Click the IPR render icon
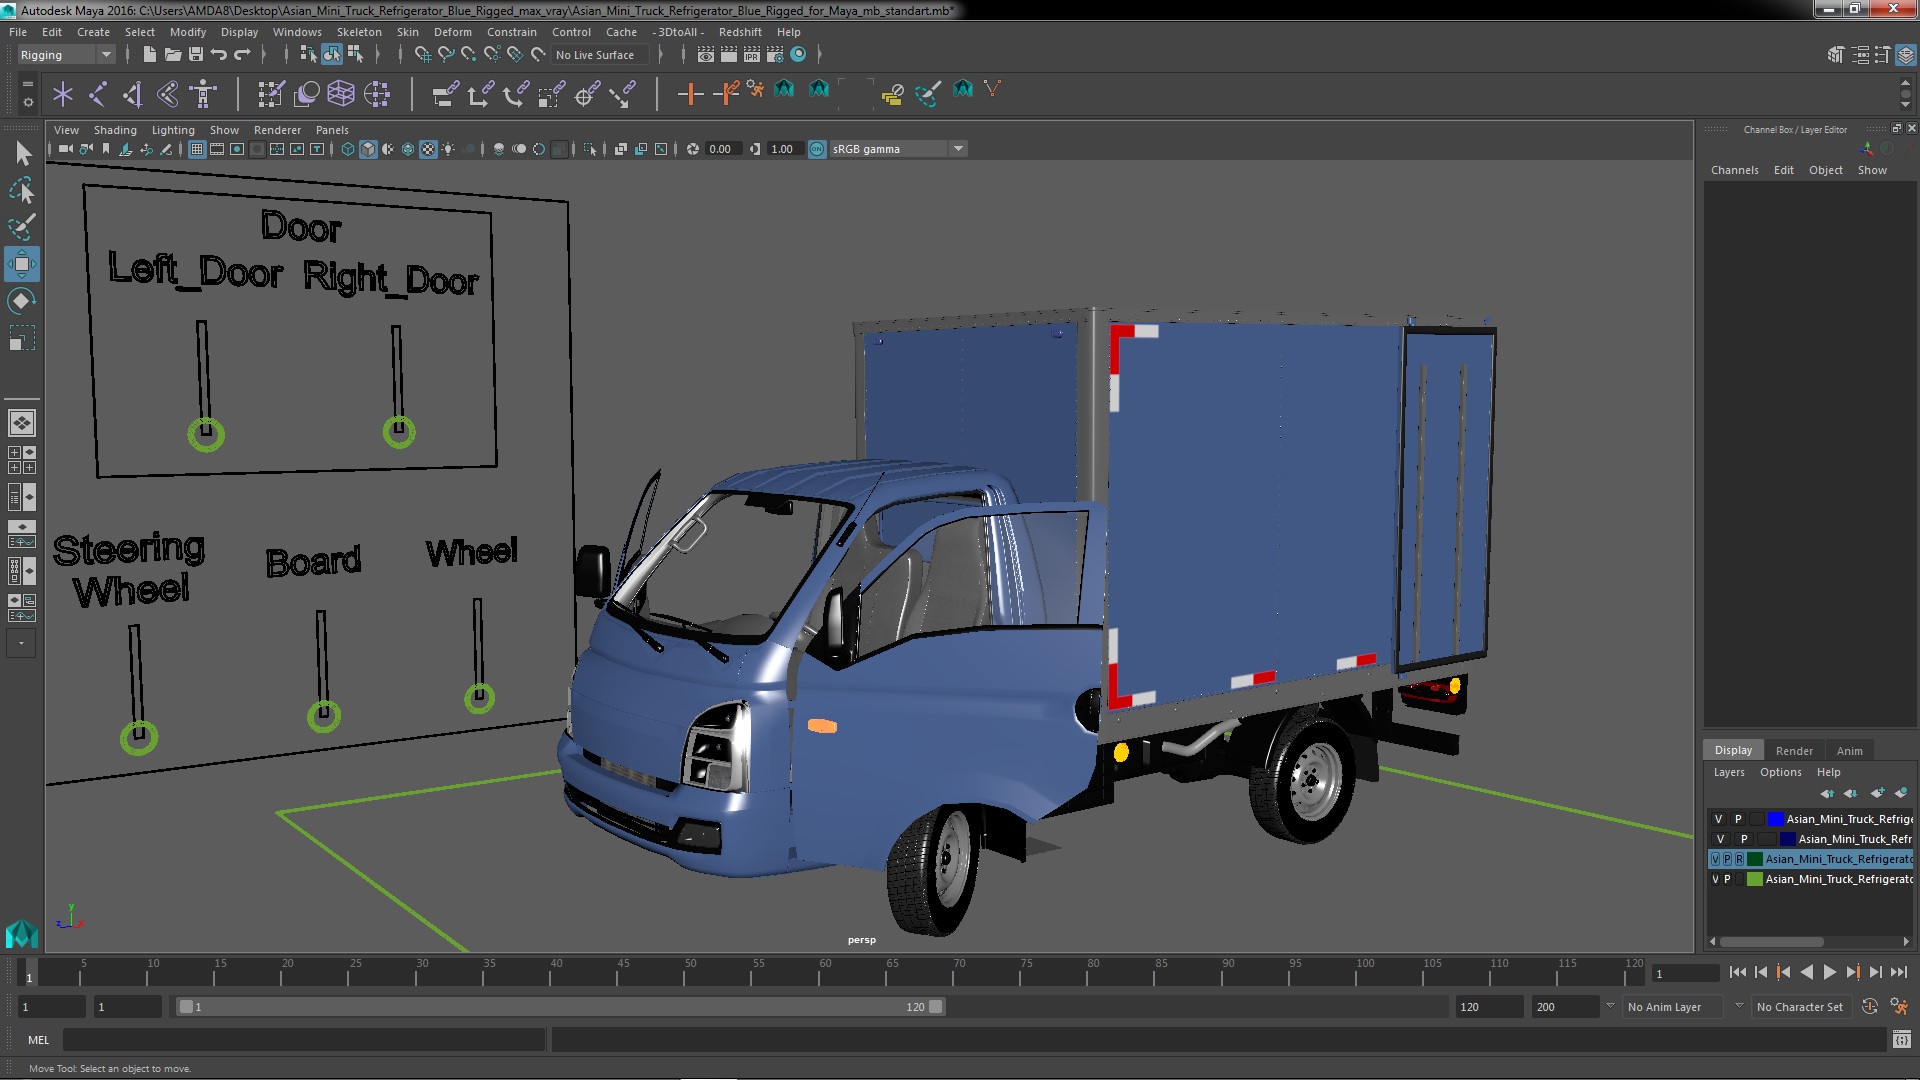1920x1080 pixels. pos(752,54)
